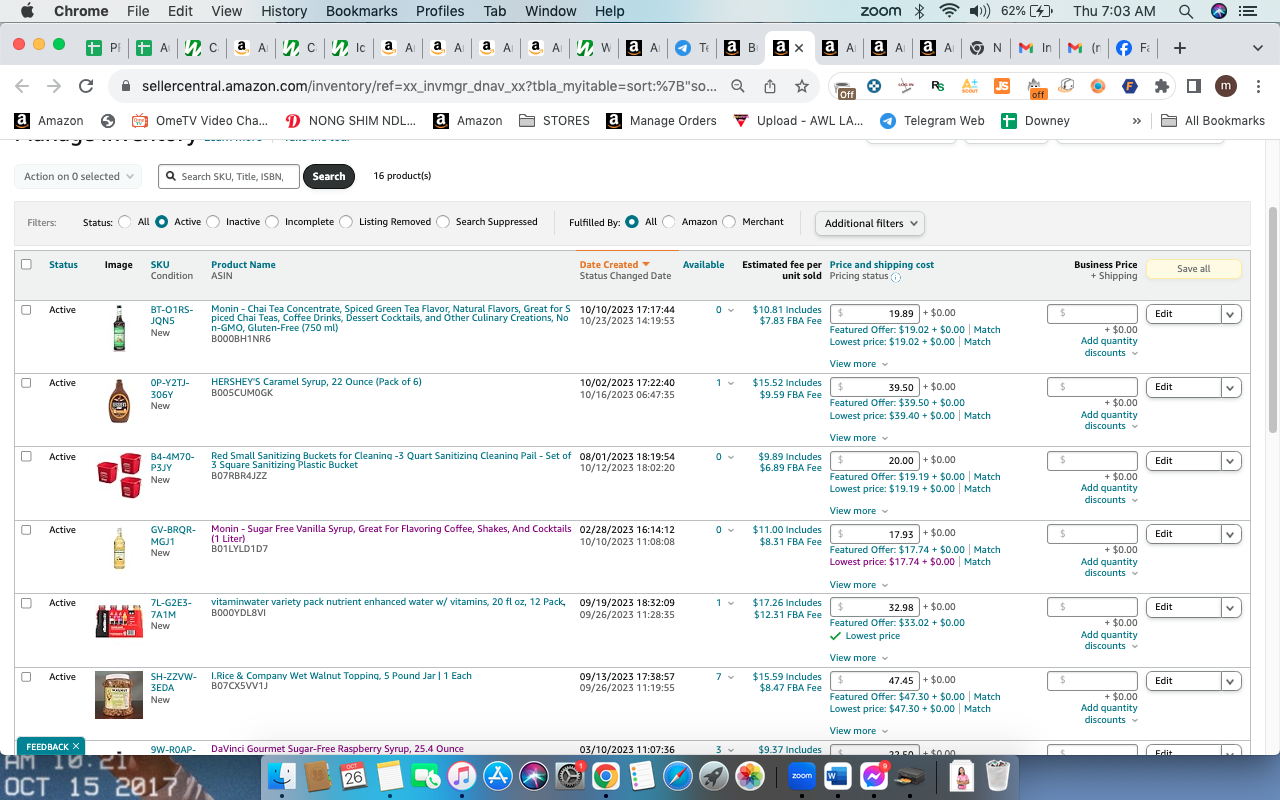Match featured offer for Monin Chai Tea
Viewport: 1280px width, 800px height.
pos(987,329)
